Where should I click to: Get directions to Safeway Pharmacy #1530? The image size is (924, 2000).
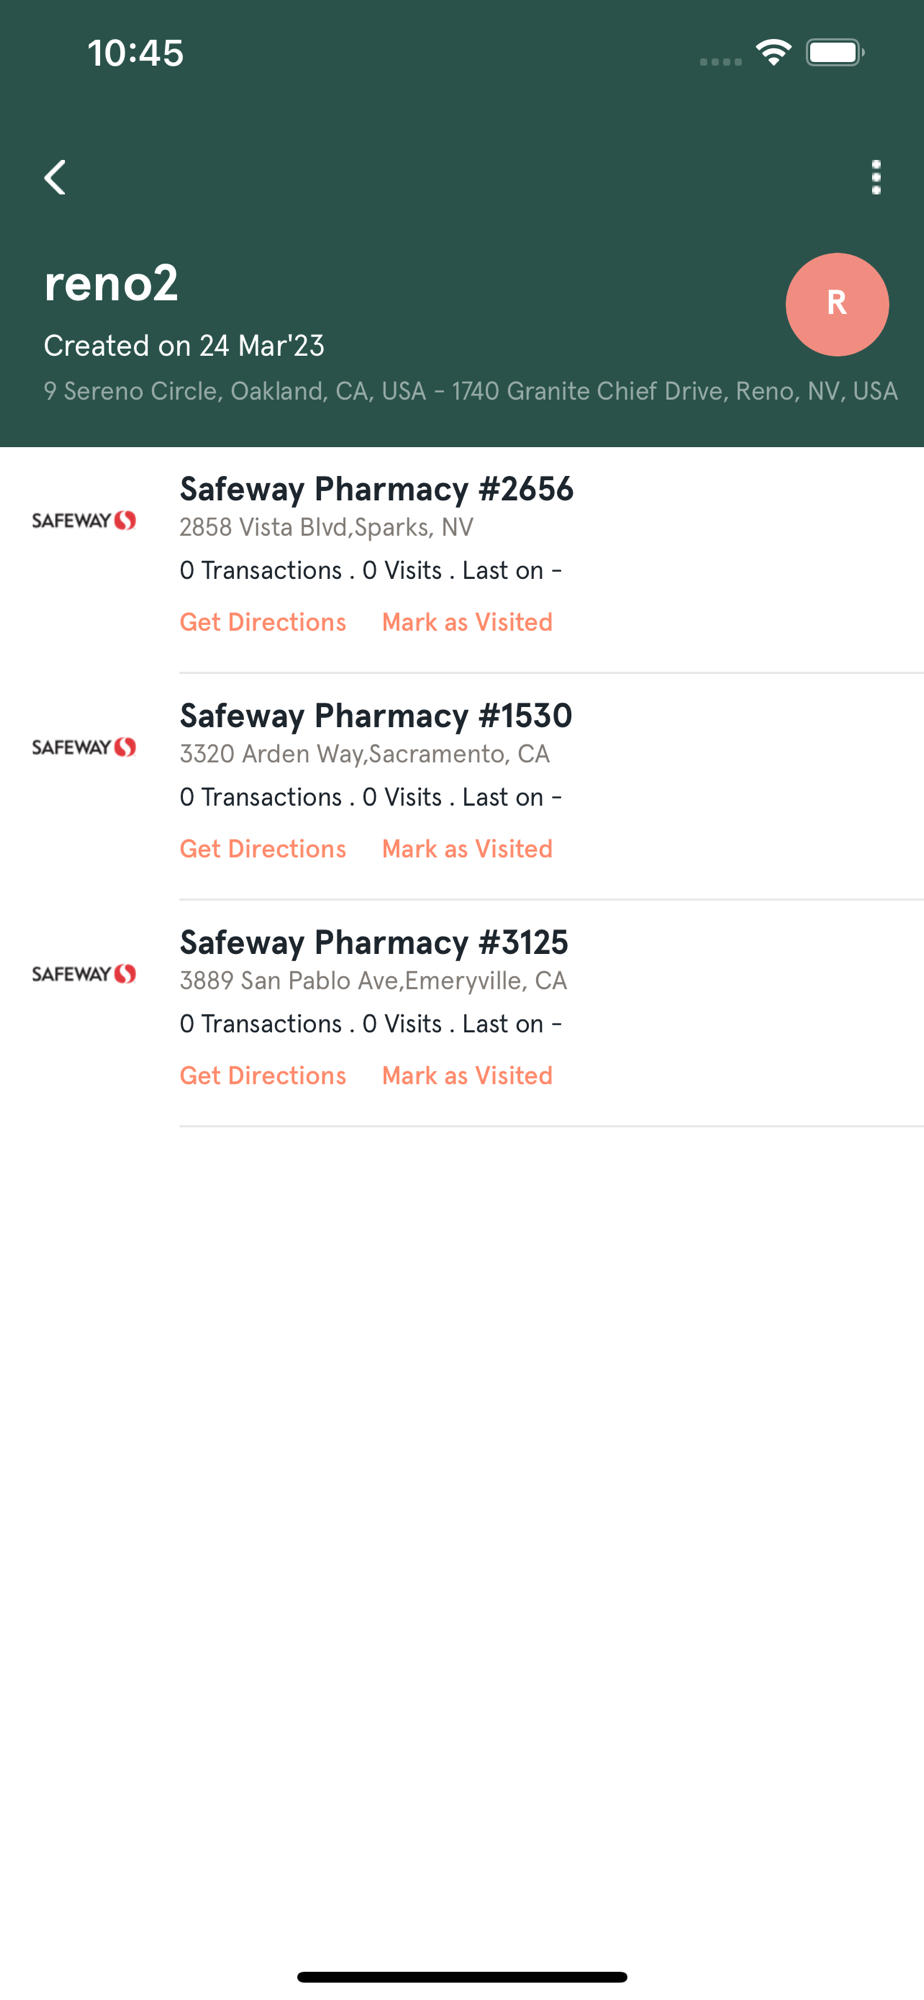(263, 849)
